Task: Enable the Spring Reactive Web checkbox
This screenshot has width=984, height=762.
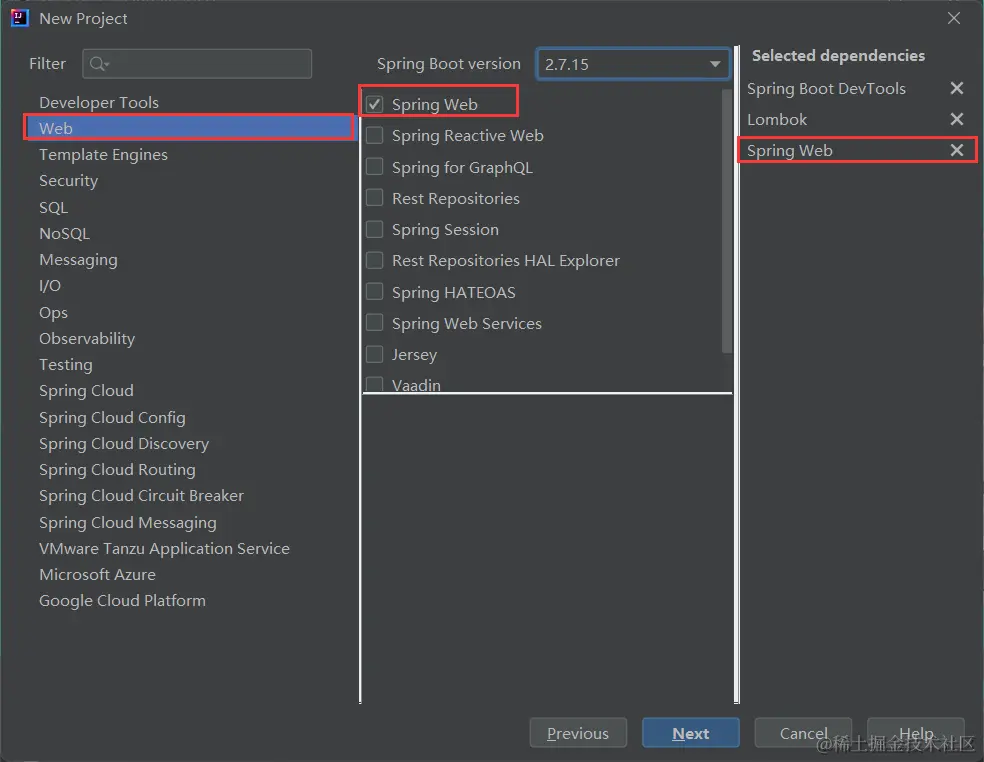Action: [375, 136]
